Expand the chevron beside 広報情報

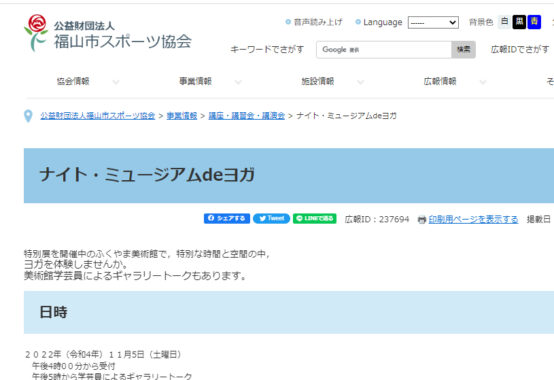click(x=483, y=82)
